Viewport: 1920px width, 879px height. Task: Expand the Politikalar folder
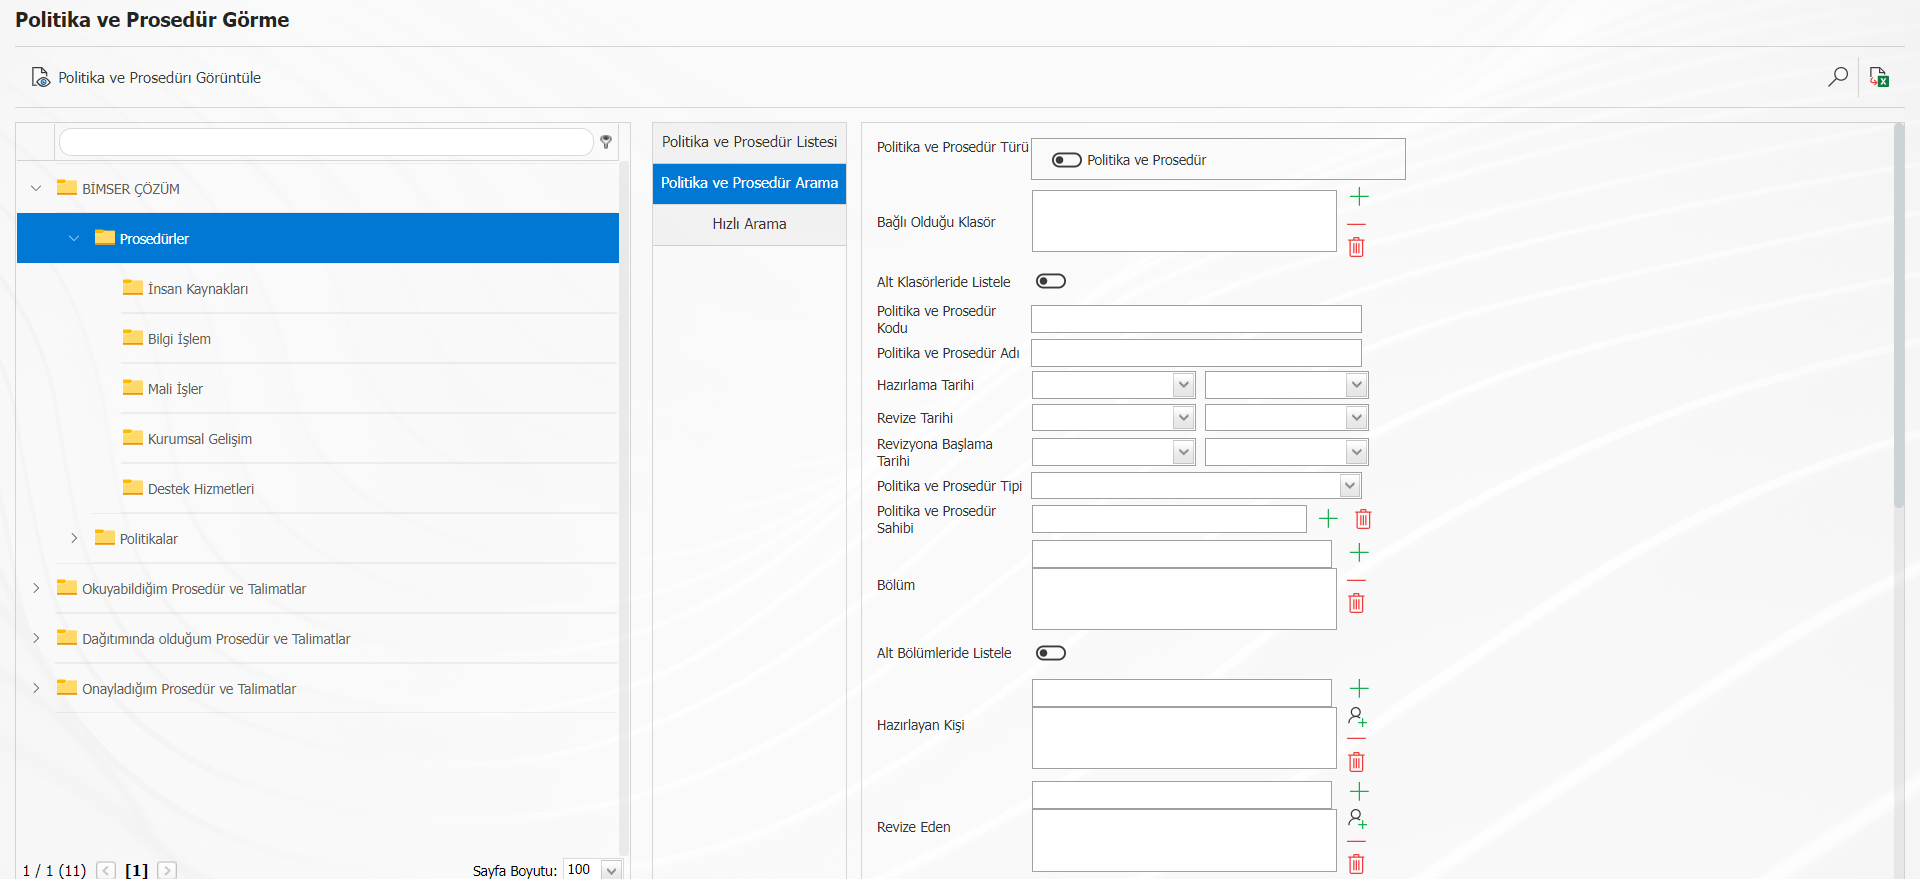(x=74, y=538)
